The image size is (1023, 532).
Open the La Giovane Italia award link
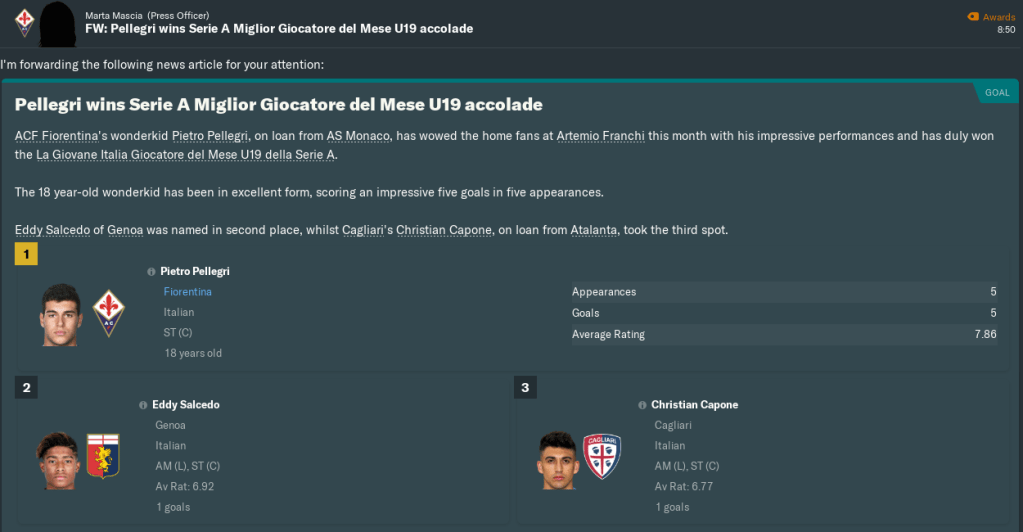pyautogui.click(x=187, y=155)
